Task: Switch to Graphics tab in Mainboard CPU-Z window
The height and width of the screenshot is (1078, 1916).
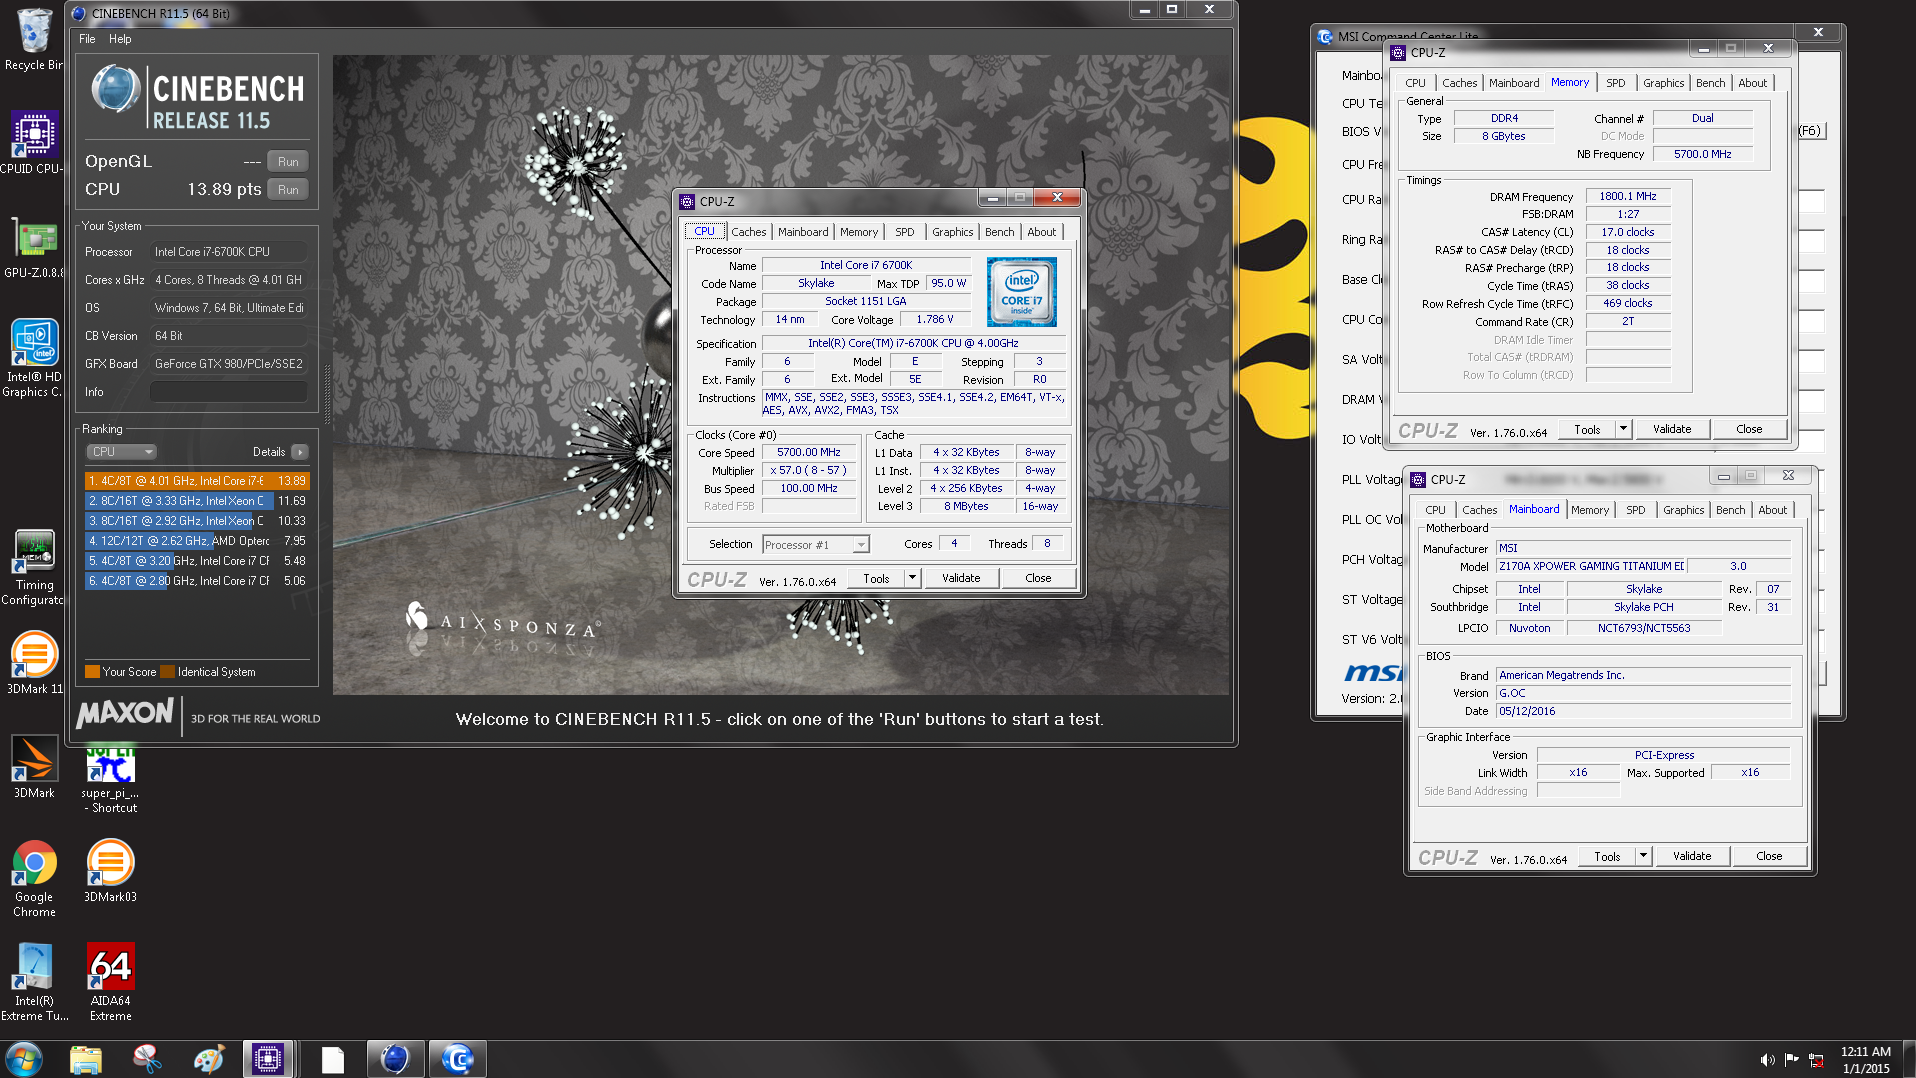Action: pos(1683,510)
